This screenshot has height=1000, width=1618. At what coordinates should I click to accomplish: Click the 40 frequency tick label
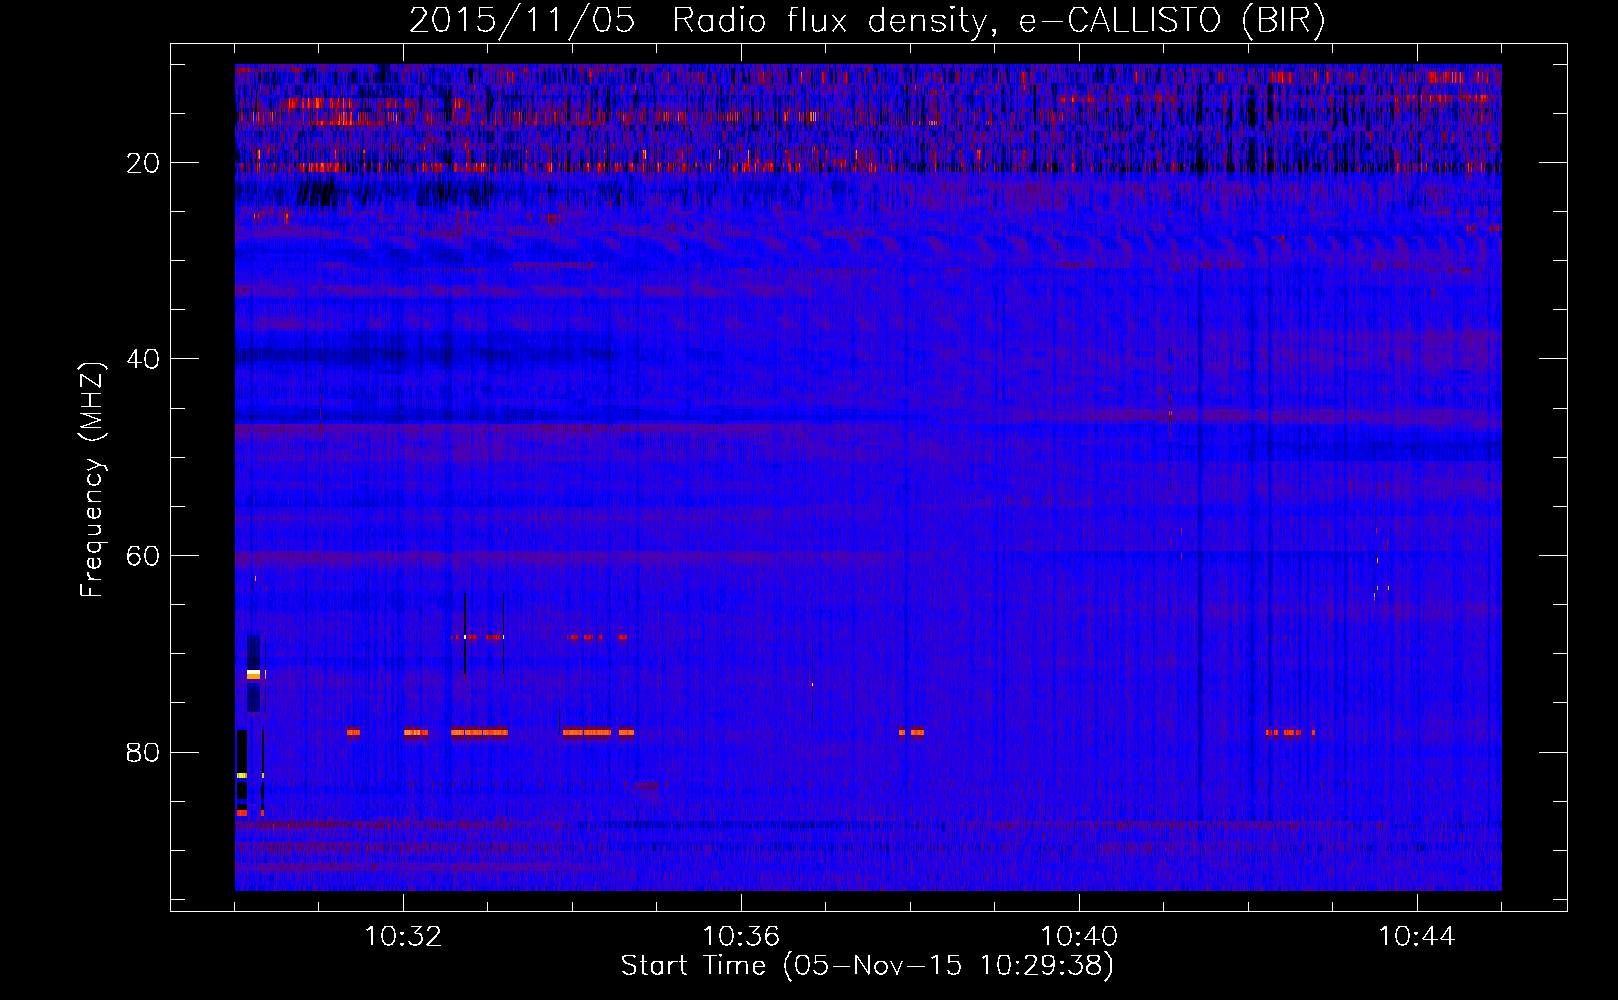143,359
